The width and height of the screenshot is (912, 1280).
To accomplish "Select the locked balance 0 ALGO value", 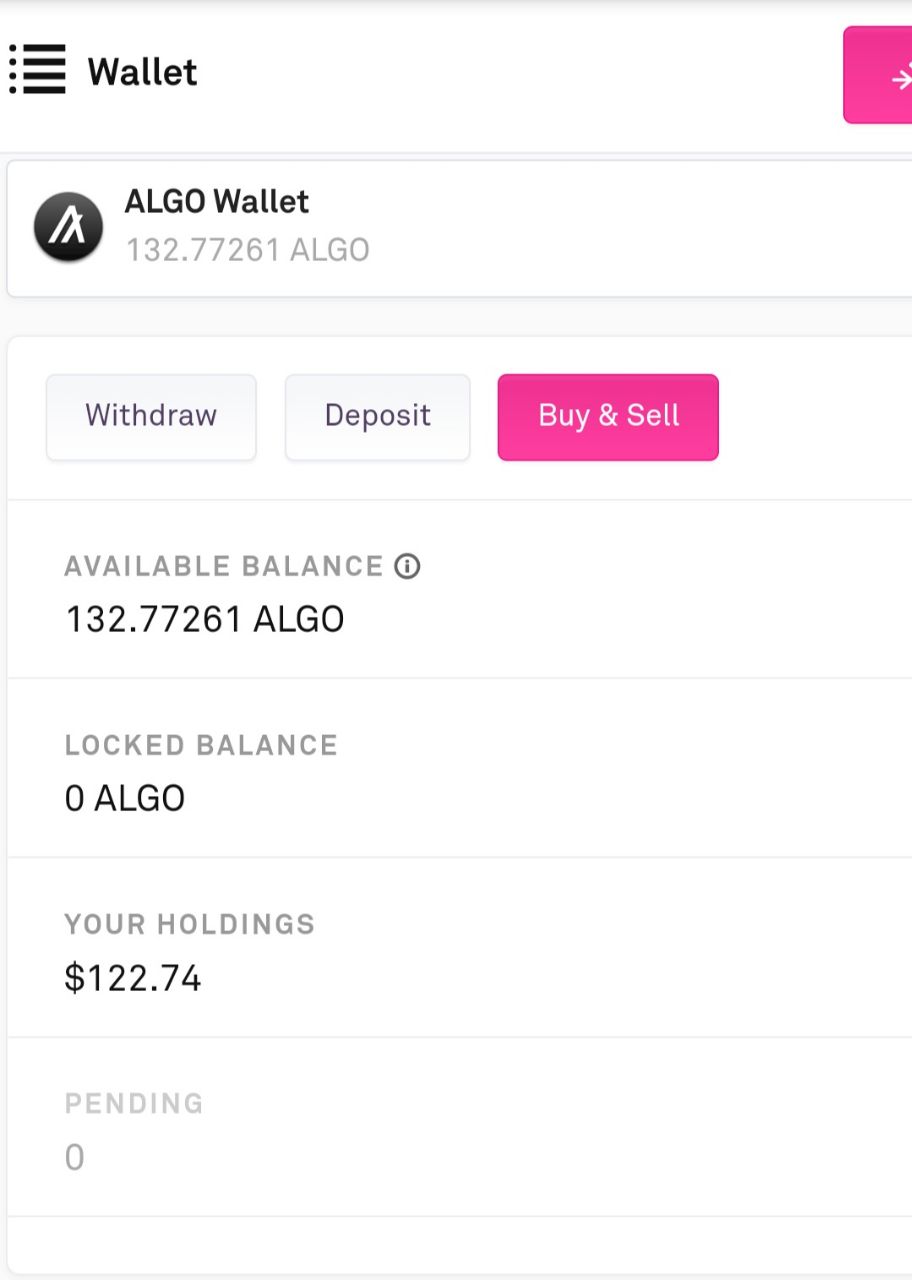I will click(125, 799).
